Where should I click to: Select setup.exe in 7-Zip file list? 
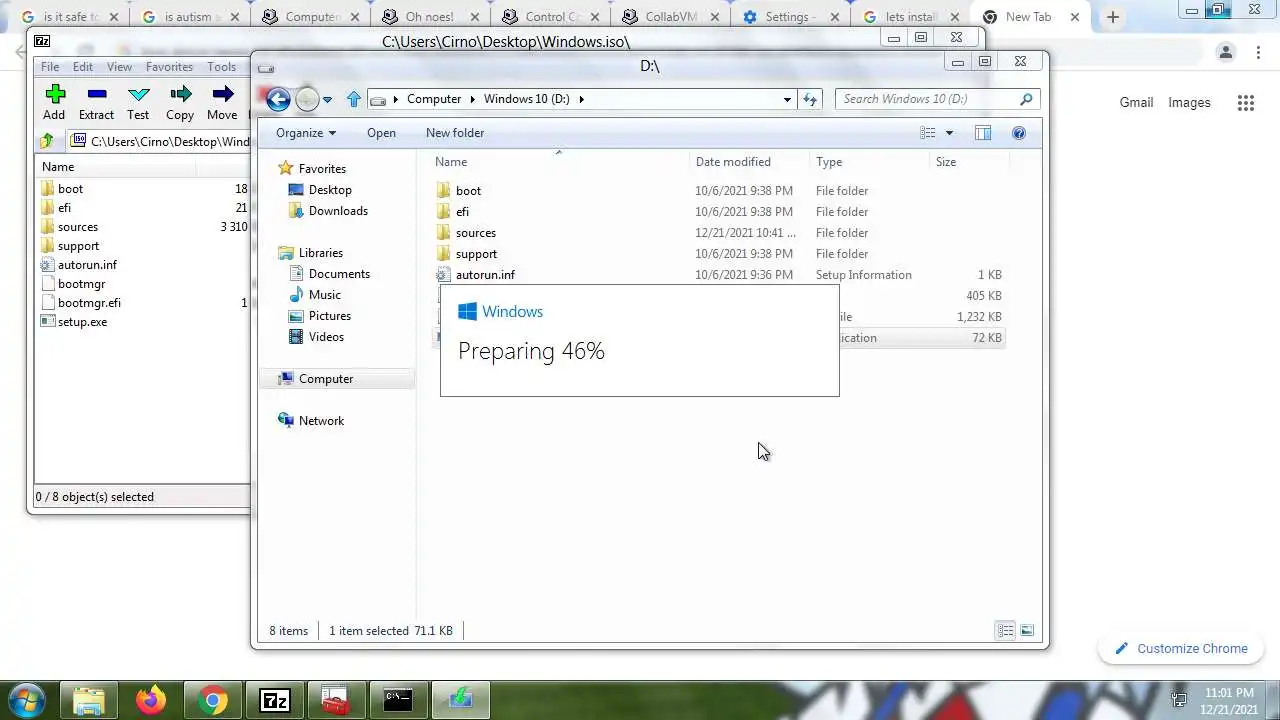pos(82,322)
